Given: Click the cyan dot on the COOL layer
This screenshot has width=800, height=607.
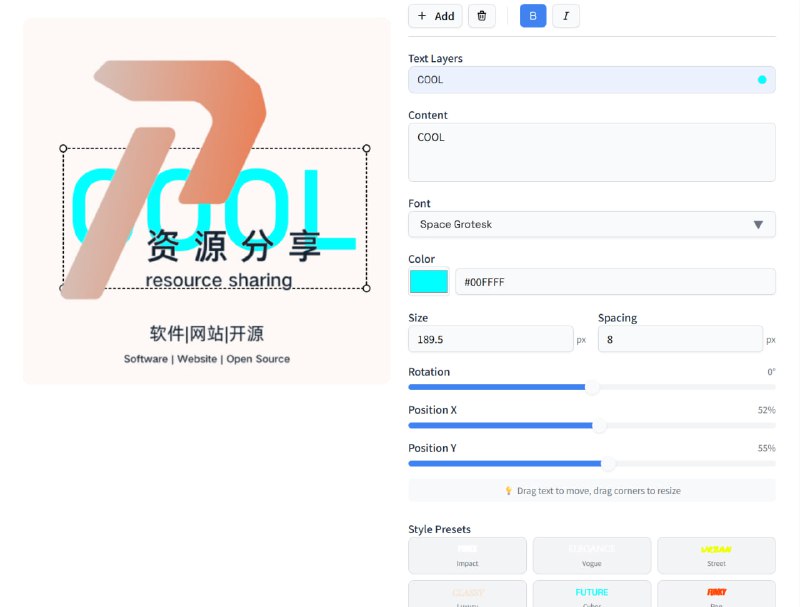Looking at the screenshot, I should 762,80.
